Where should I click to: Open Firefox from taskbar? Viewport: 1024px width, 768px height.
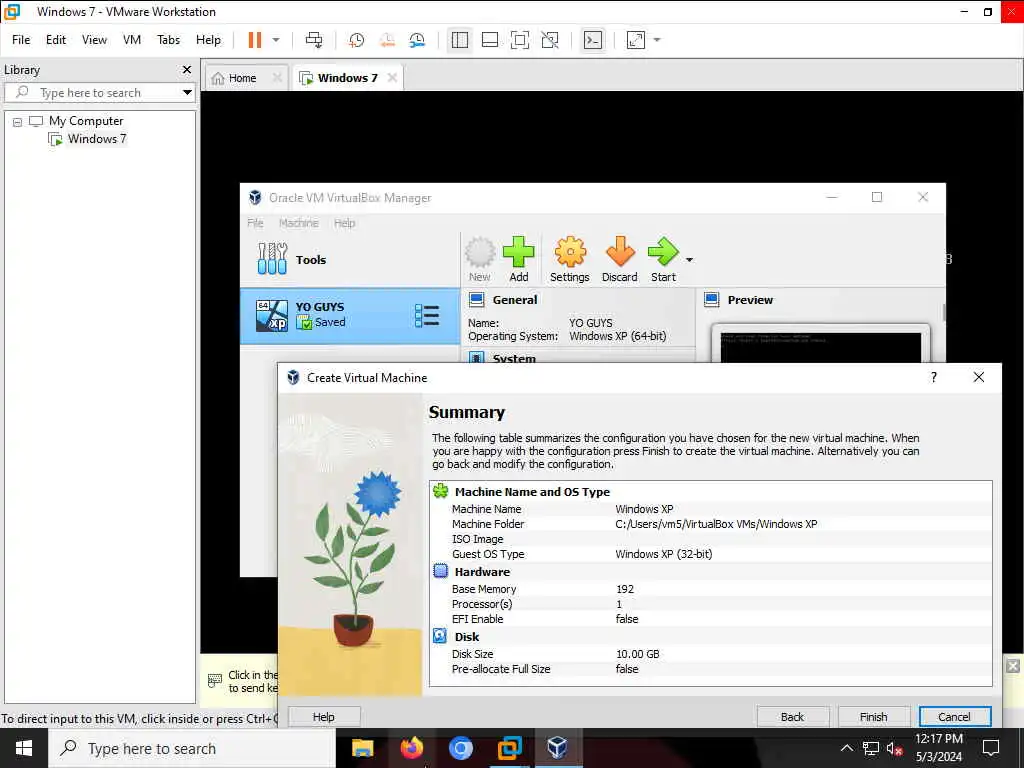411,748
